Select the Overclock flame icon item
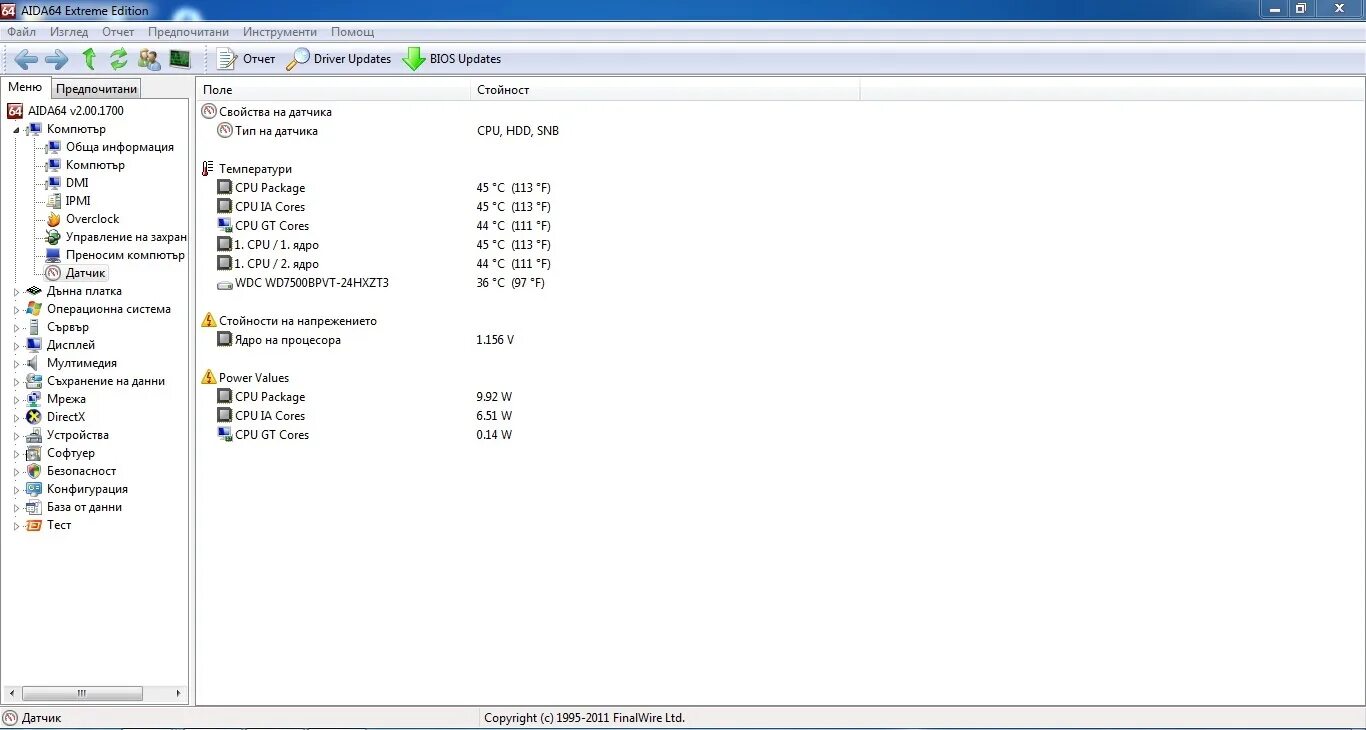 (54, 219)
